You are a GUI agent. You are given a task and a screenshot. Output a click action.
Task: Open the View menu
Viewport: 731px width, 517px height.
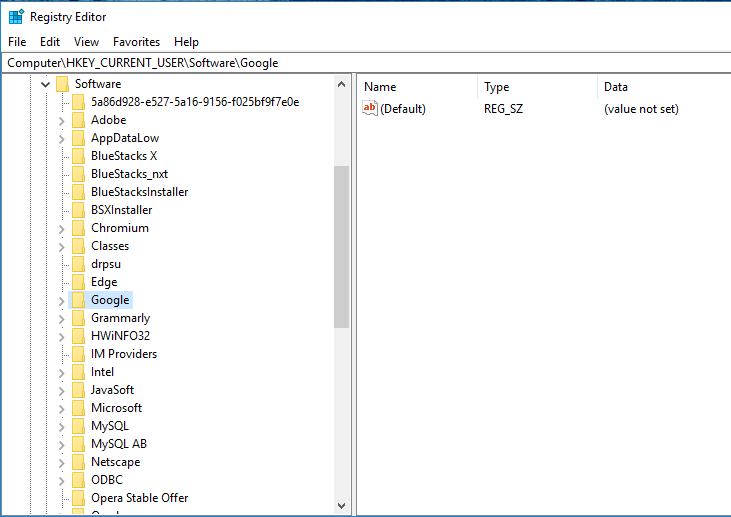[86, 42]
